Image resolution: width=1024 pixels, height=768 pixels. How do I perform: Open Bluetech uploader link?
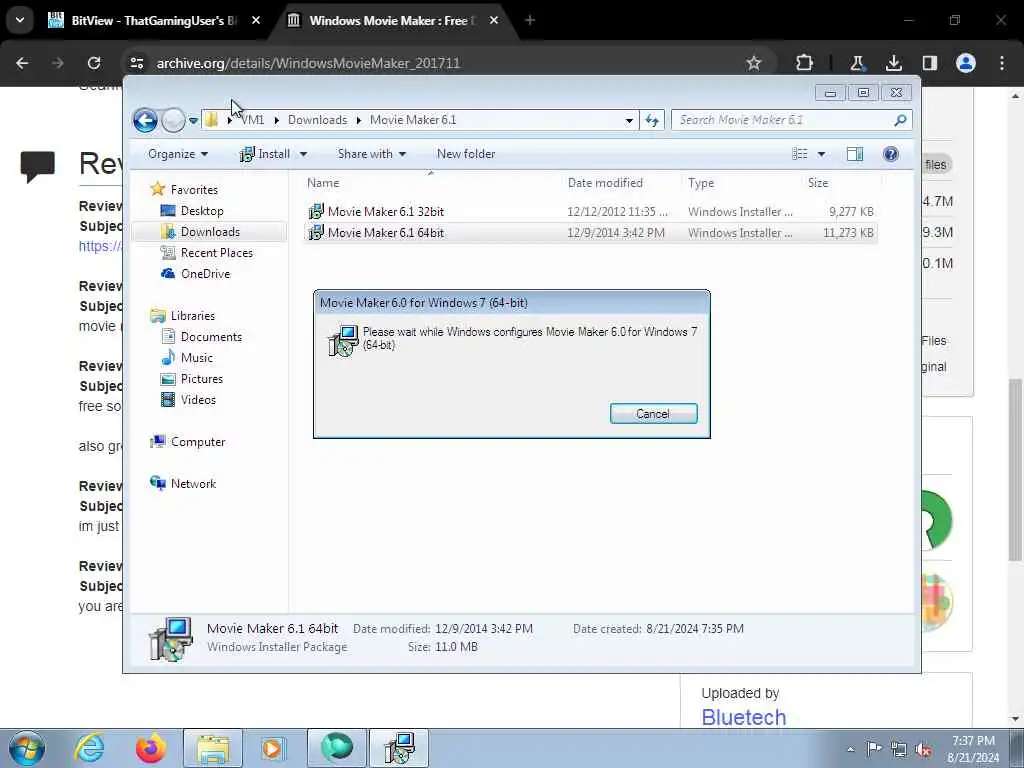point(743,717)
